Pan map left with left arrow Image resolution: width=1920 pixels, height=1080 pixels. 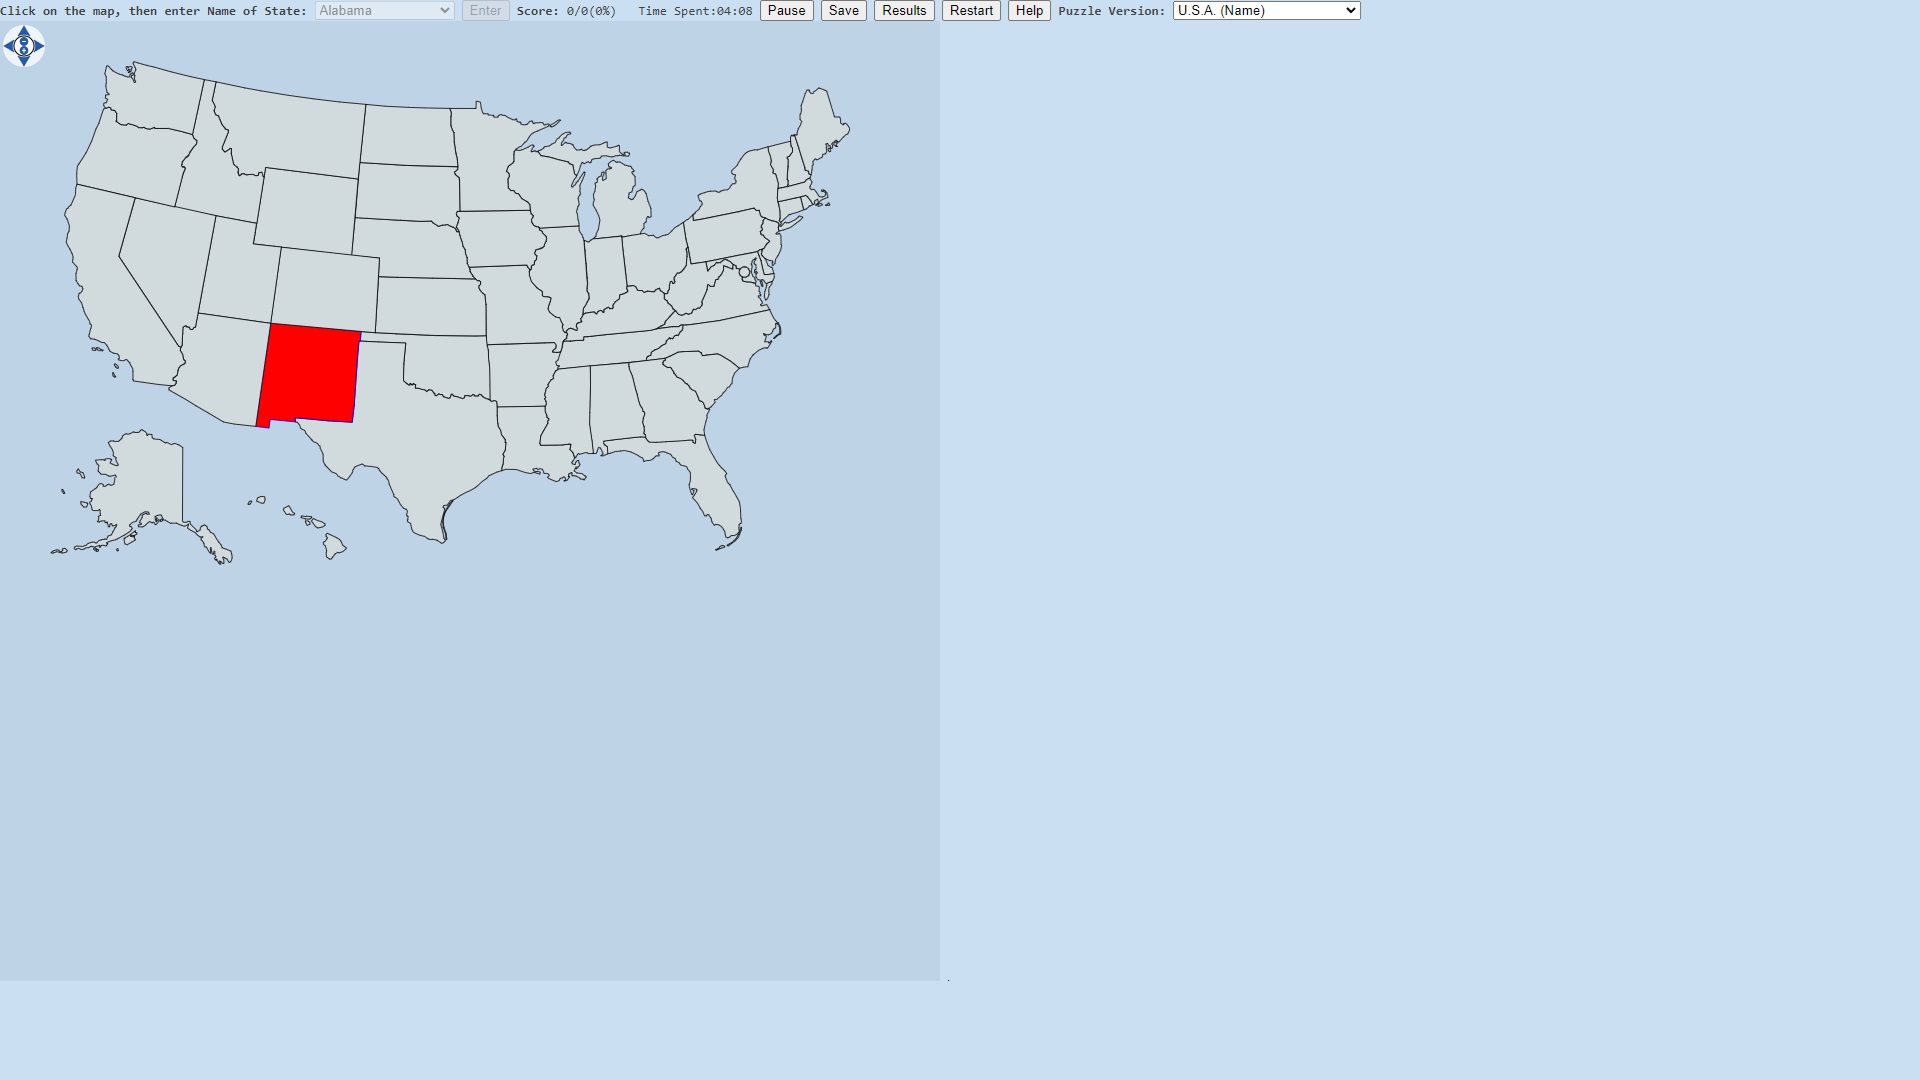coord(10,46)
